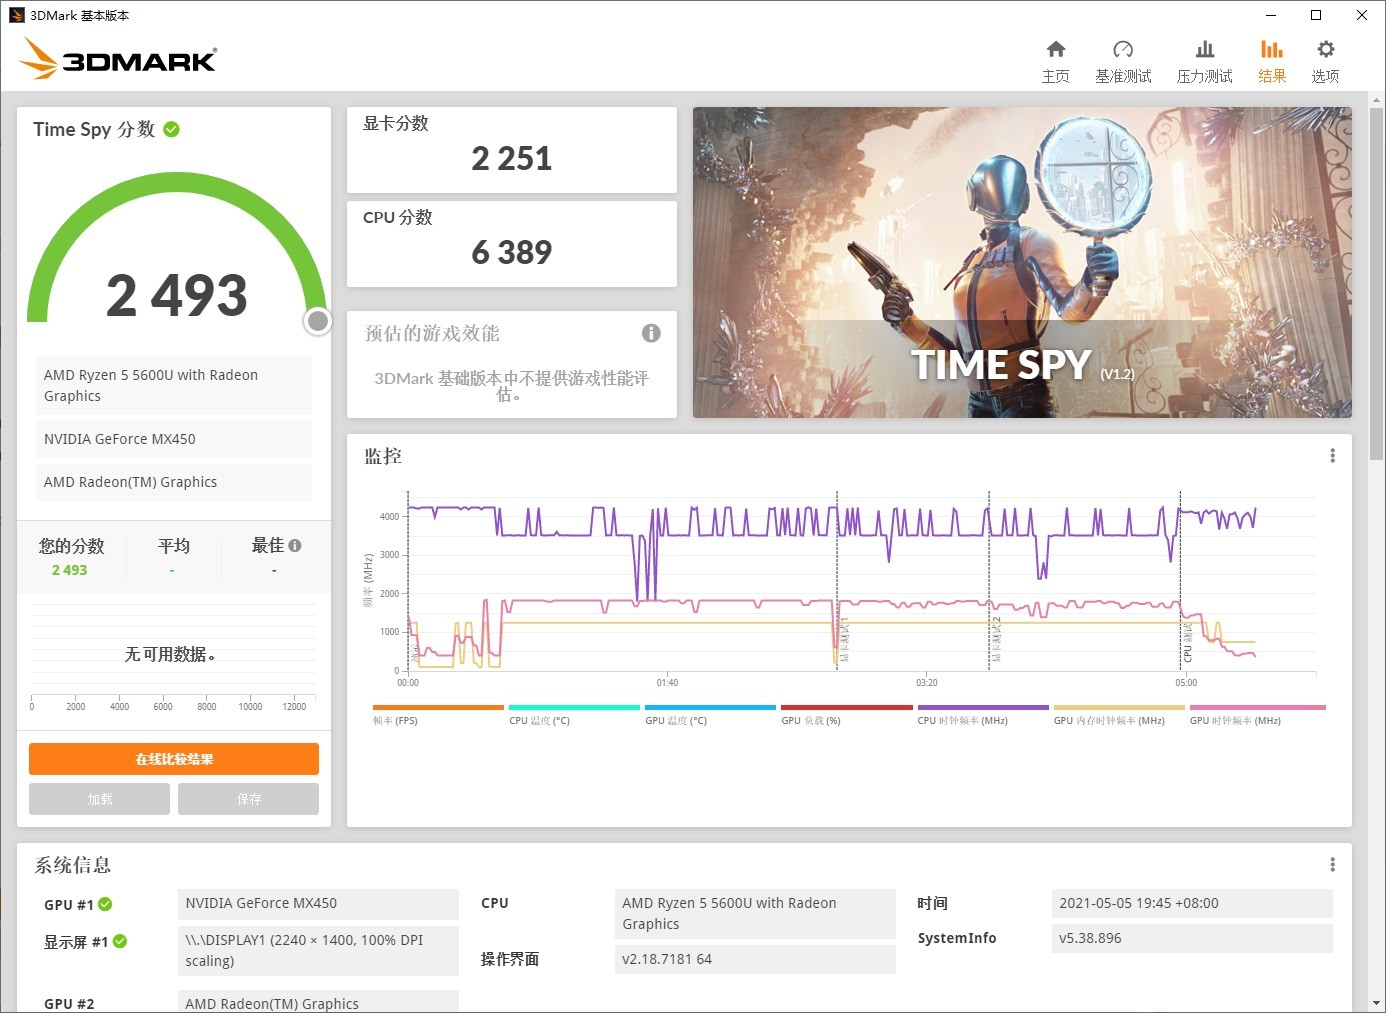Click the 3DMark title bar app icon

pyautogui.click(x=17, y=15)
